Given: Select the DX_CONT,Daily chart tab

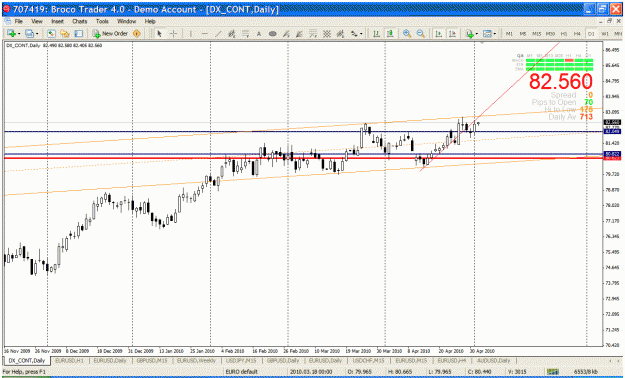Looking at the screenshot, I should coord(27,360).
